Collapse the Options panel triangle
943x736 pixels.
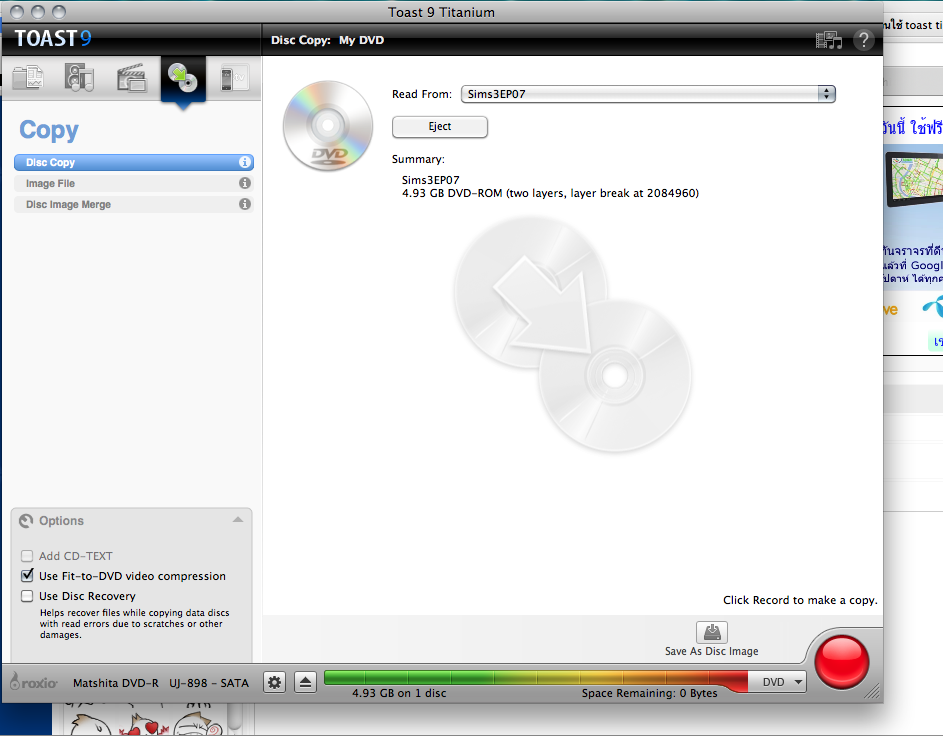coord(238,520)
